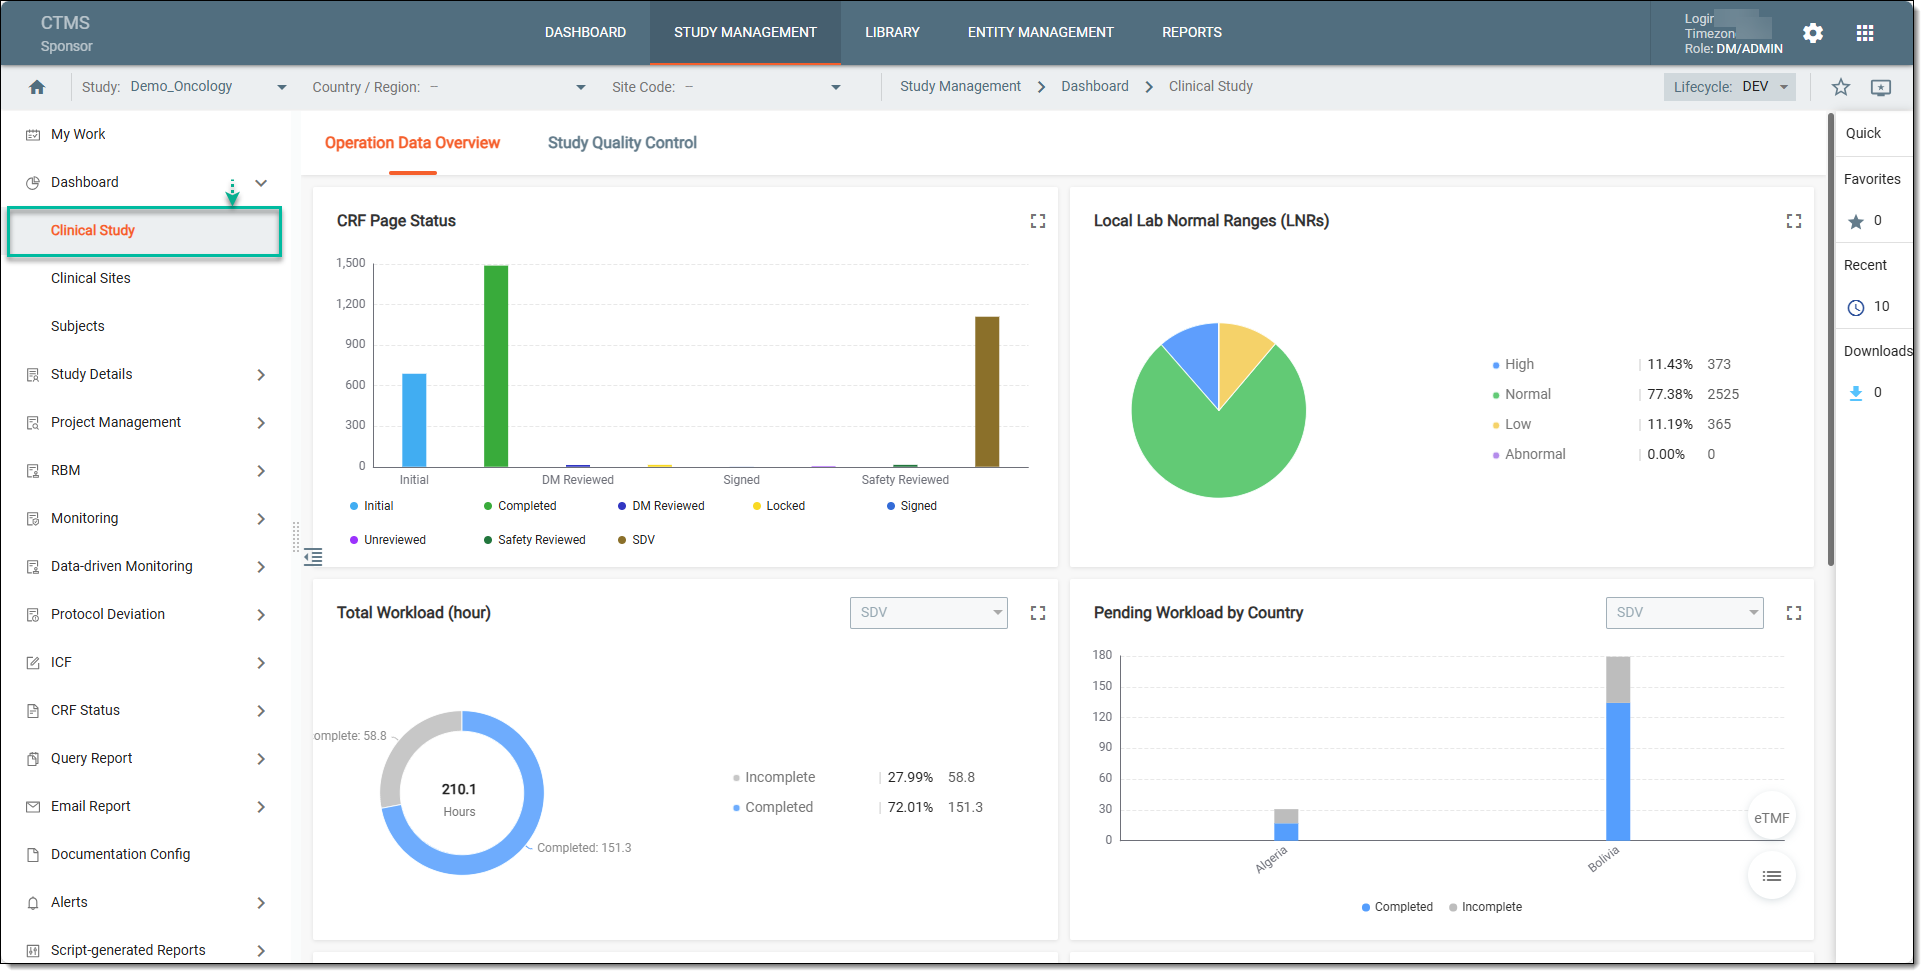Toggle DM Reviewed series in CRF legend
Screen dimensions: 1926x976
tap(662, 506)
